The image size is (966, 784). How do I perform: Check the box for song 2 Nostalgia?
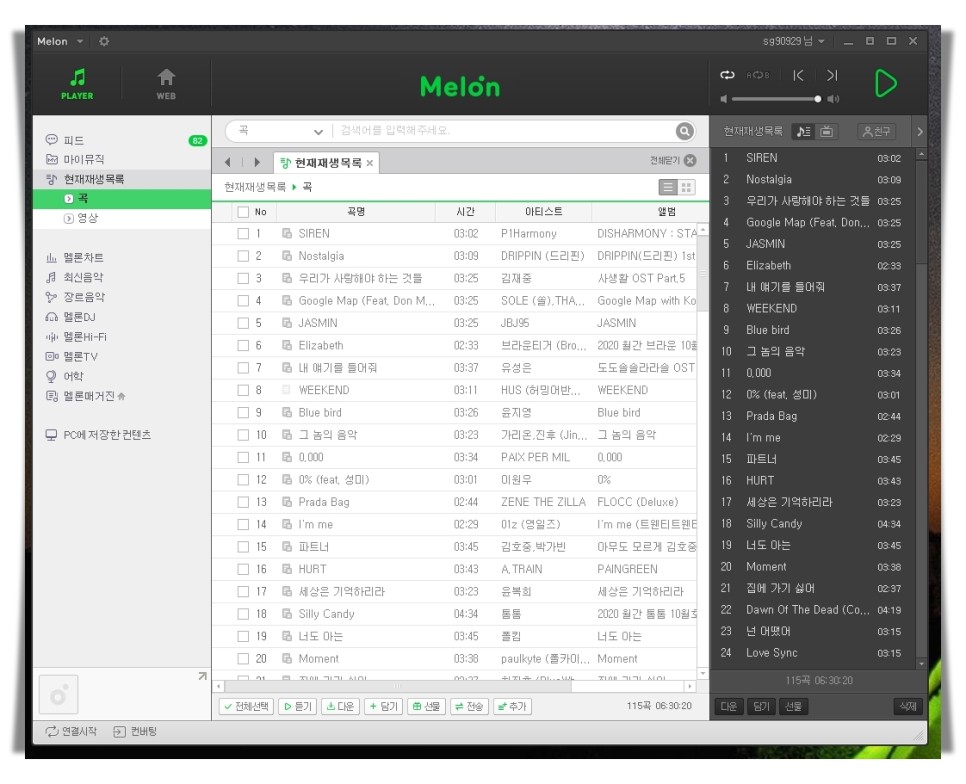243,256
